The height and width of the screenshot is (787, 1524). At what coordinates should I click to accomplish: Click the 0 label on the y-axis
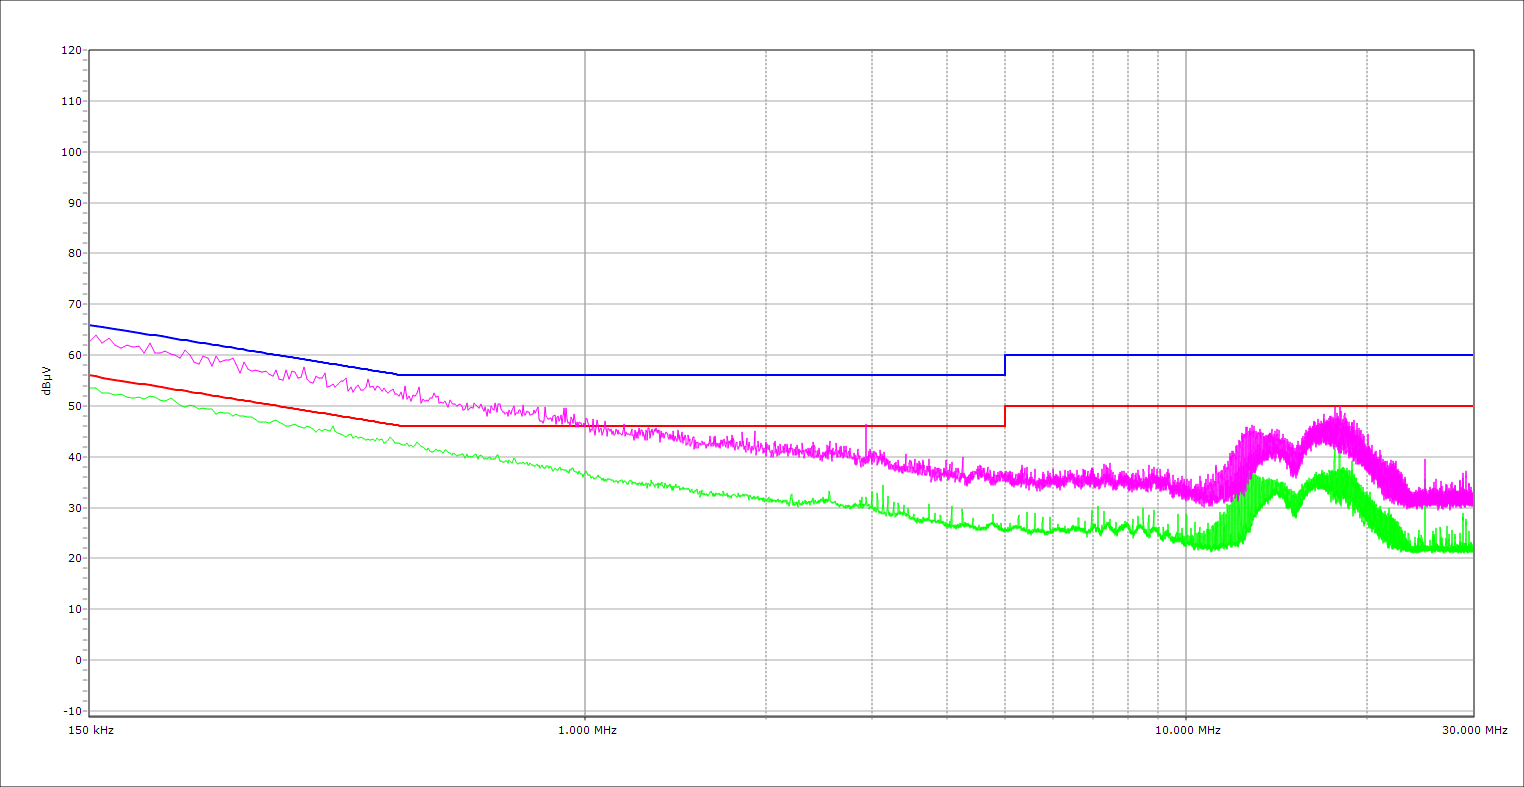[76, 660]
